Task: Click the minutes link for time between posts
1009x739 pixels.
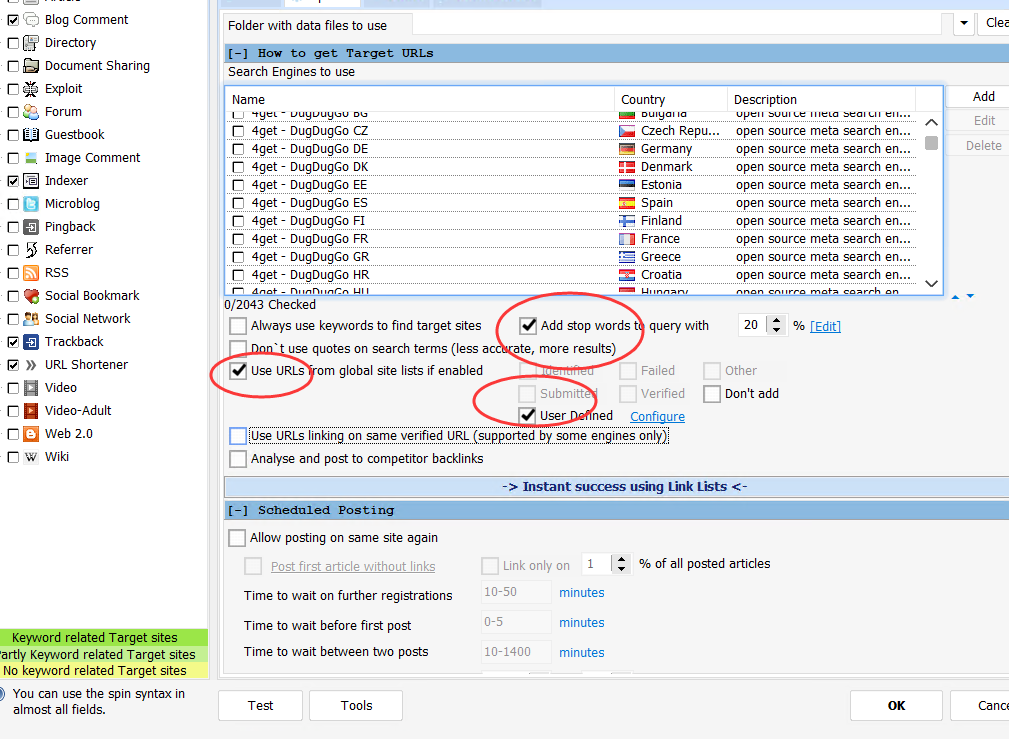Action: (x=582, y=653)
